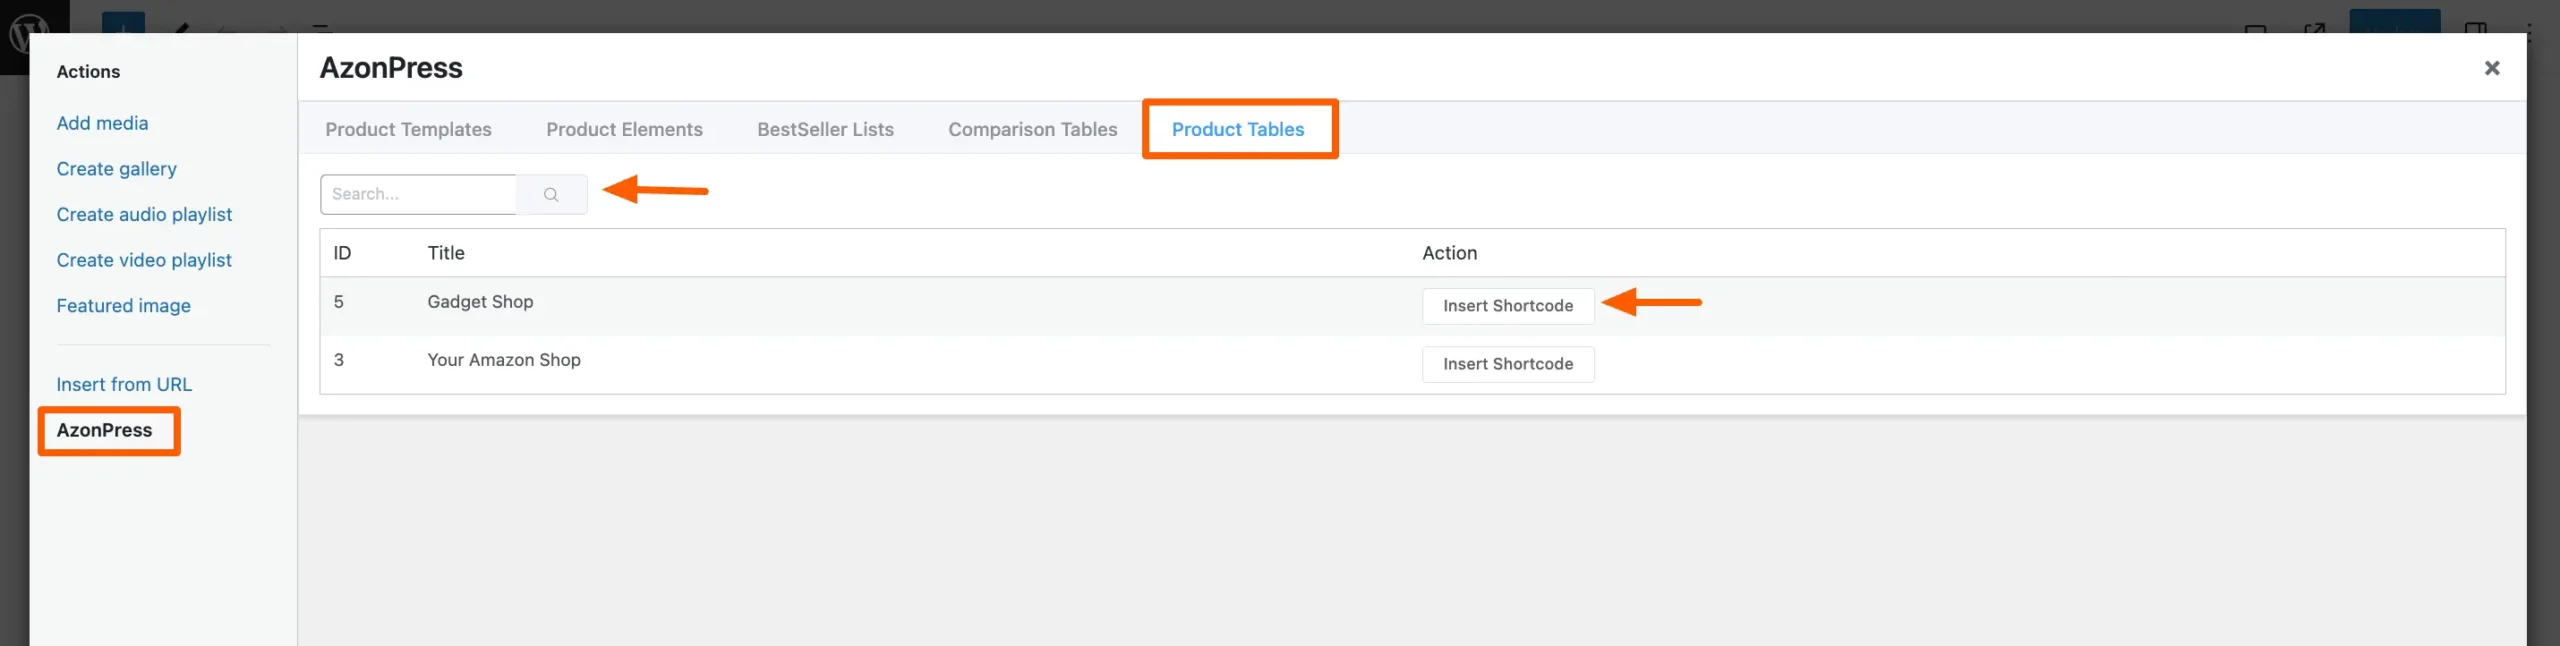
Task: Click the Action column header
Action: tap(1449, 253)
